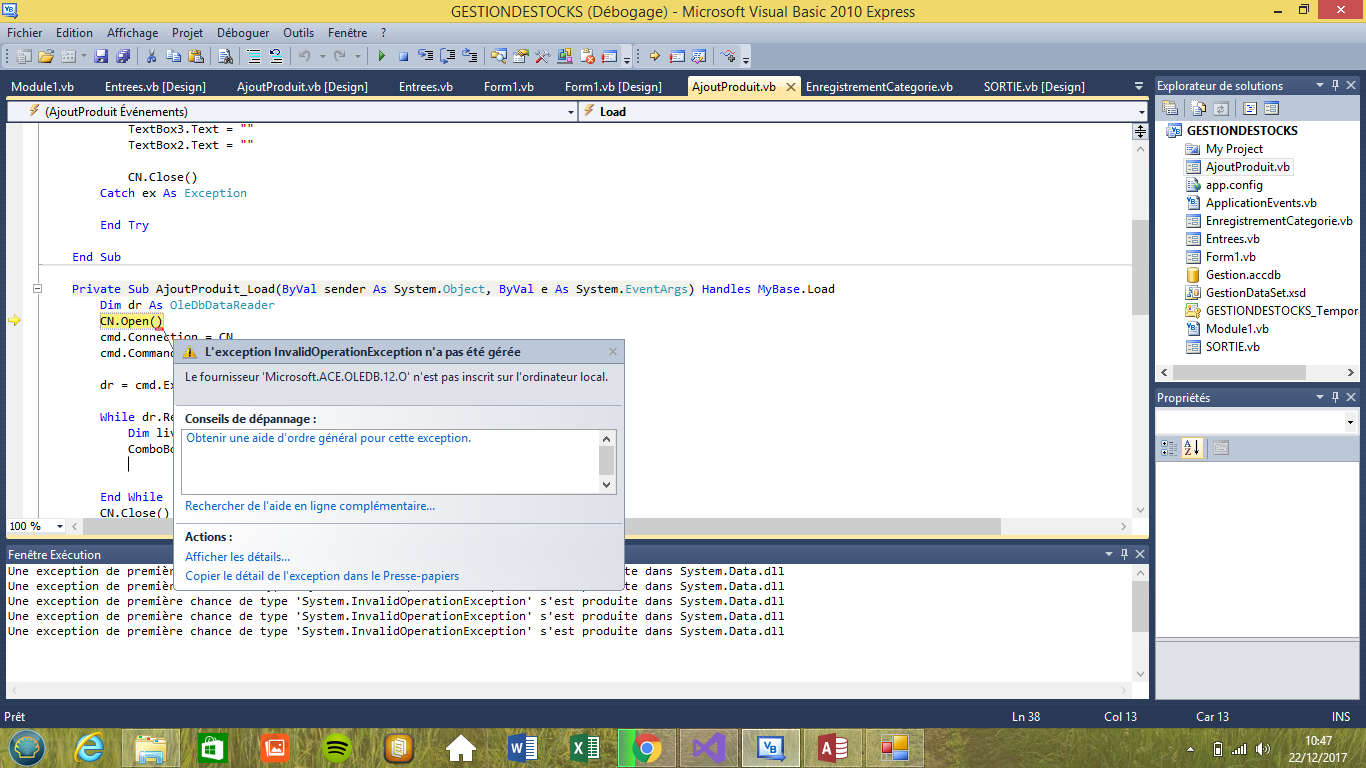
Task: Click the Step Into debug icon
Action: click(x=425, y=56)
